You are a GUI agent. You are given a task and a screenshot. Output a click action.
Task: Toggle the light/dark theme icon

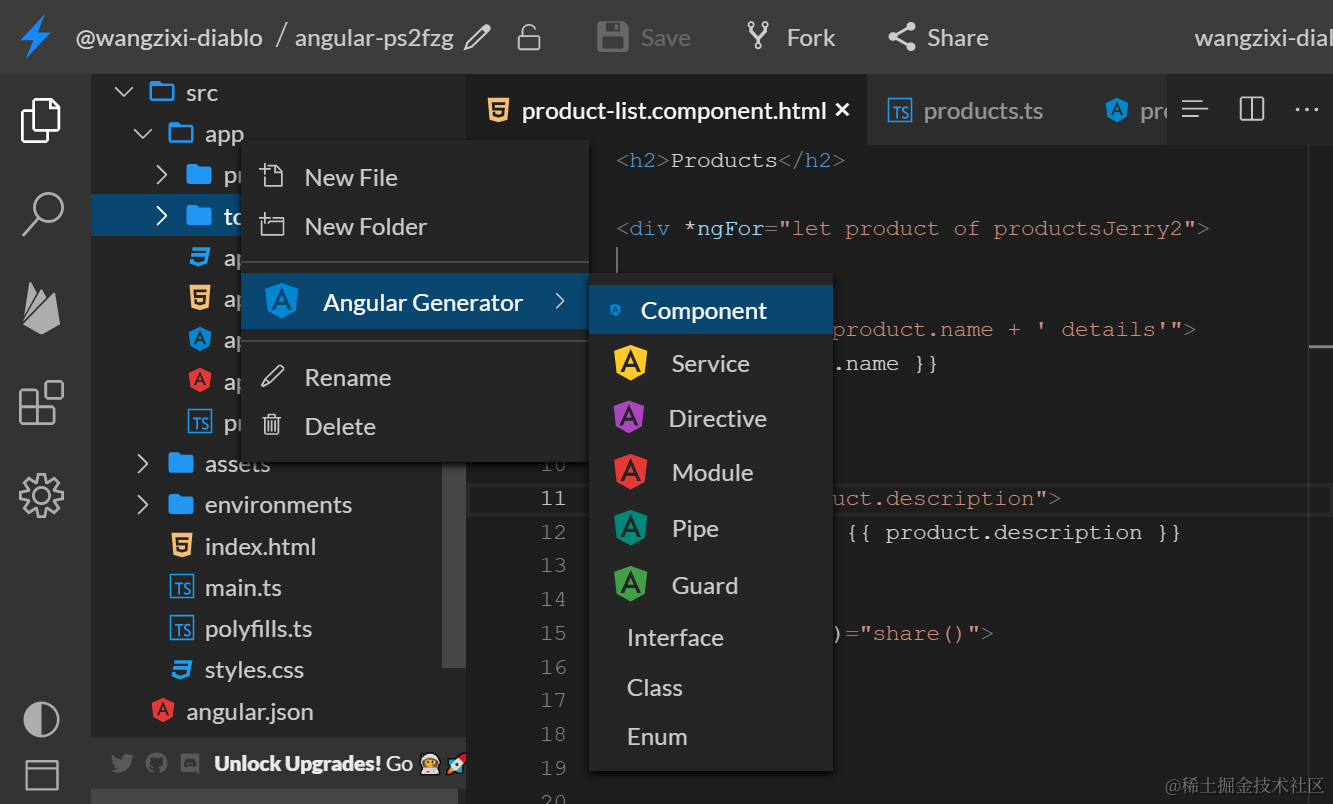[x=42, y=719]
